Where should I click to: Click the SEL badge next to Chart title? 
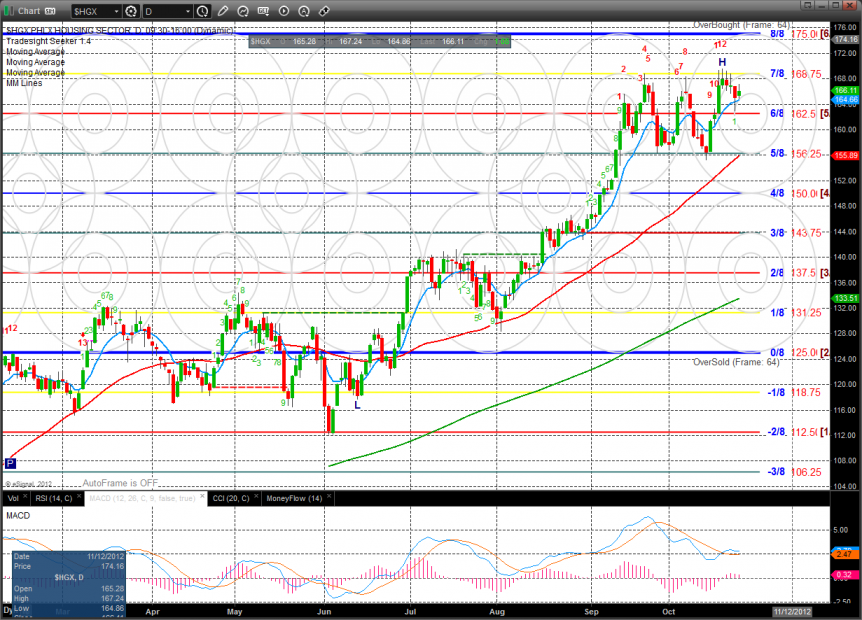pos(47,11)
